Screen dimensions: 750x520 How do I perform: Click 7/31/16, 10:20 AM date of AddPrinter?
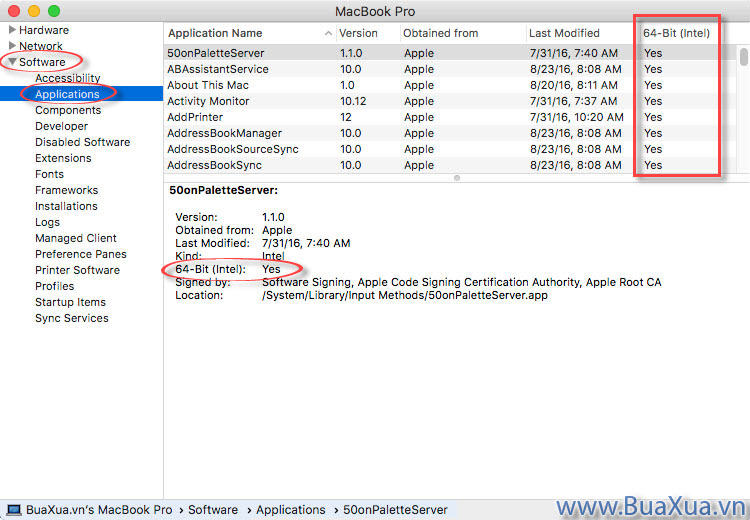coord(576,117)
